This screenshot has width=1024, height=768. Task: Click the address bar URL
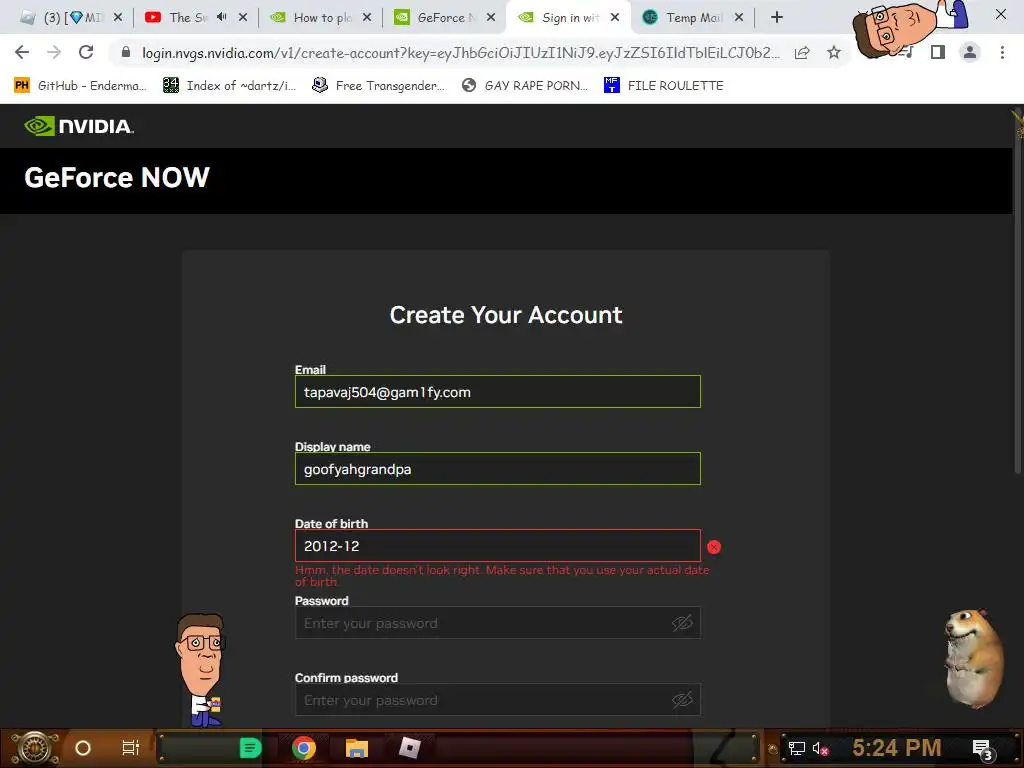pos(460,53)
